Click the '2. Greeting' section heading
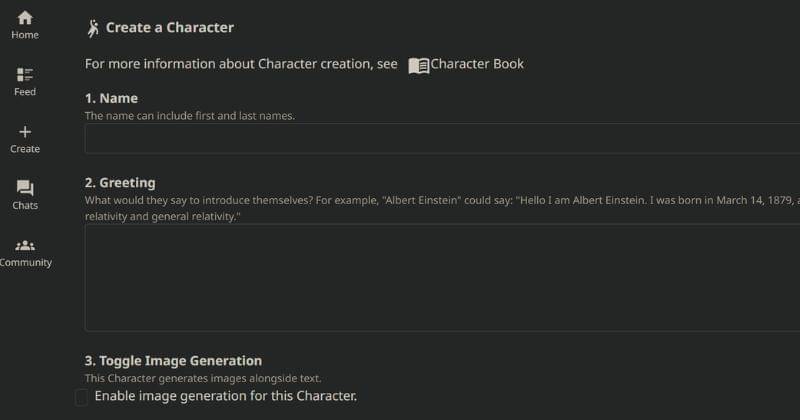Viewport: 800px width, 420px height. pos(120,183)
